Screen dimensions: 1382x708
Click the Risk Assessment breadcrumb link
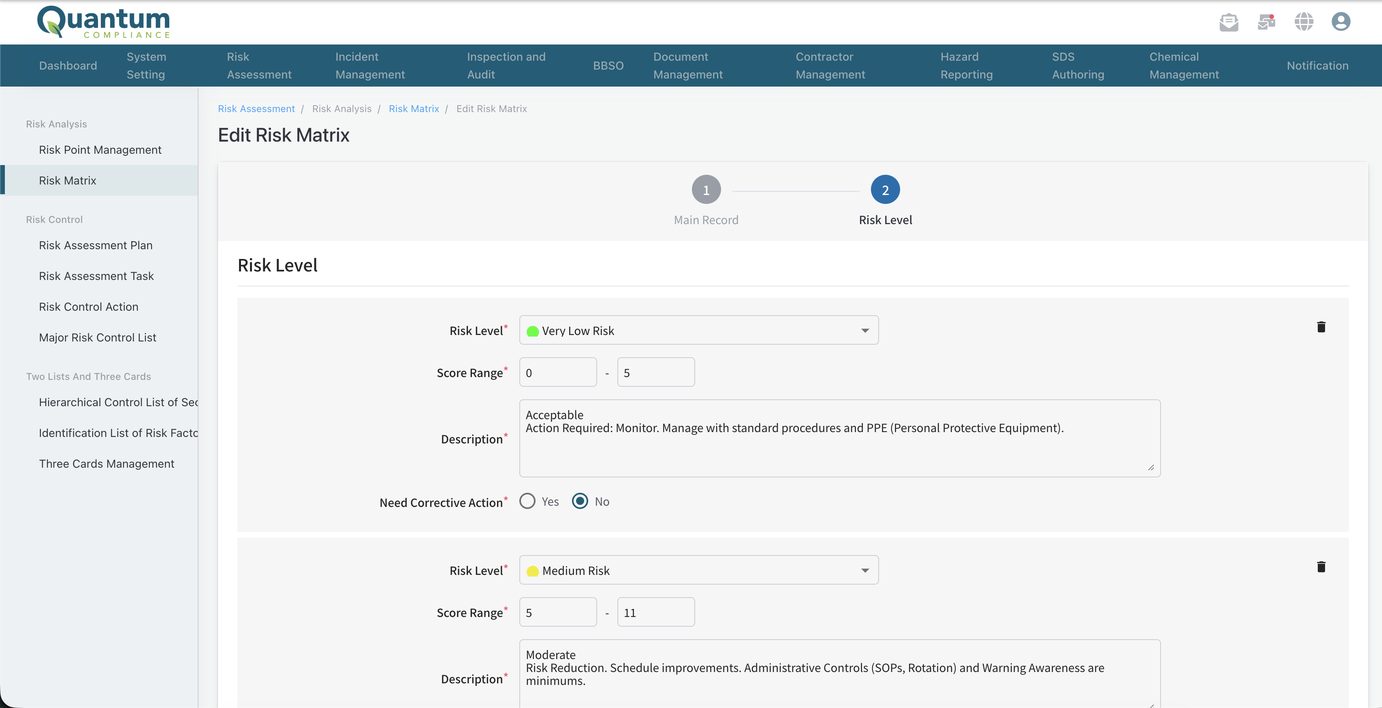coord(256,108)
